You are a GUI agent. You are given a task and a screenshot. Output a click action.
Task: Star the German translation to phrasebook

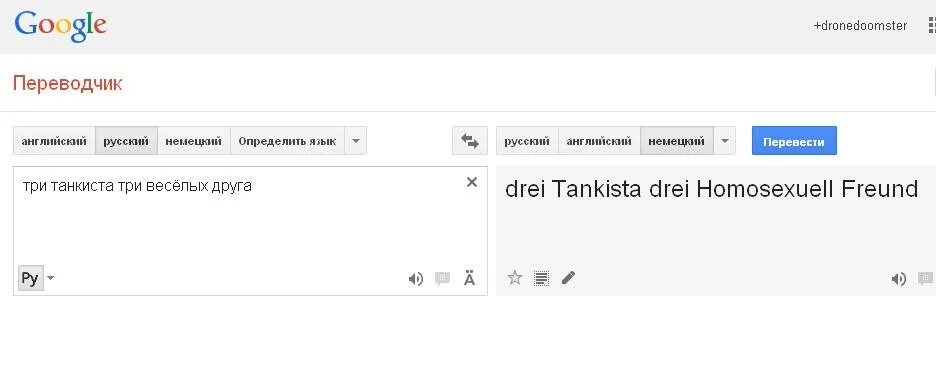pyautogui.click(x=515, y=278)
